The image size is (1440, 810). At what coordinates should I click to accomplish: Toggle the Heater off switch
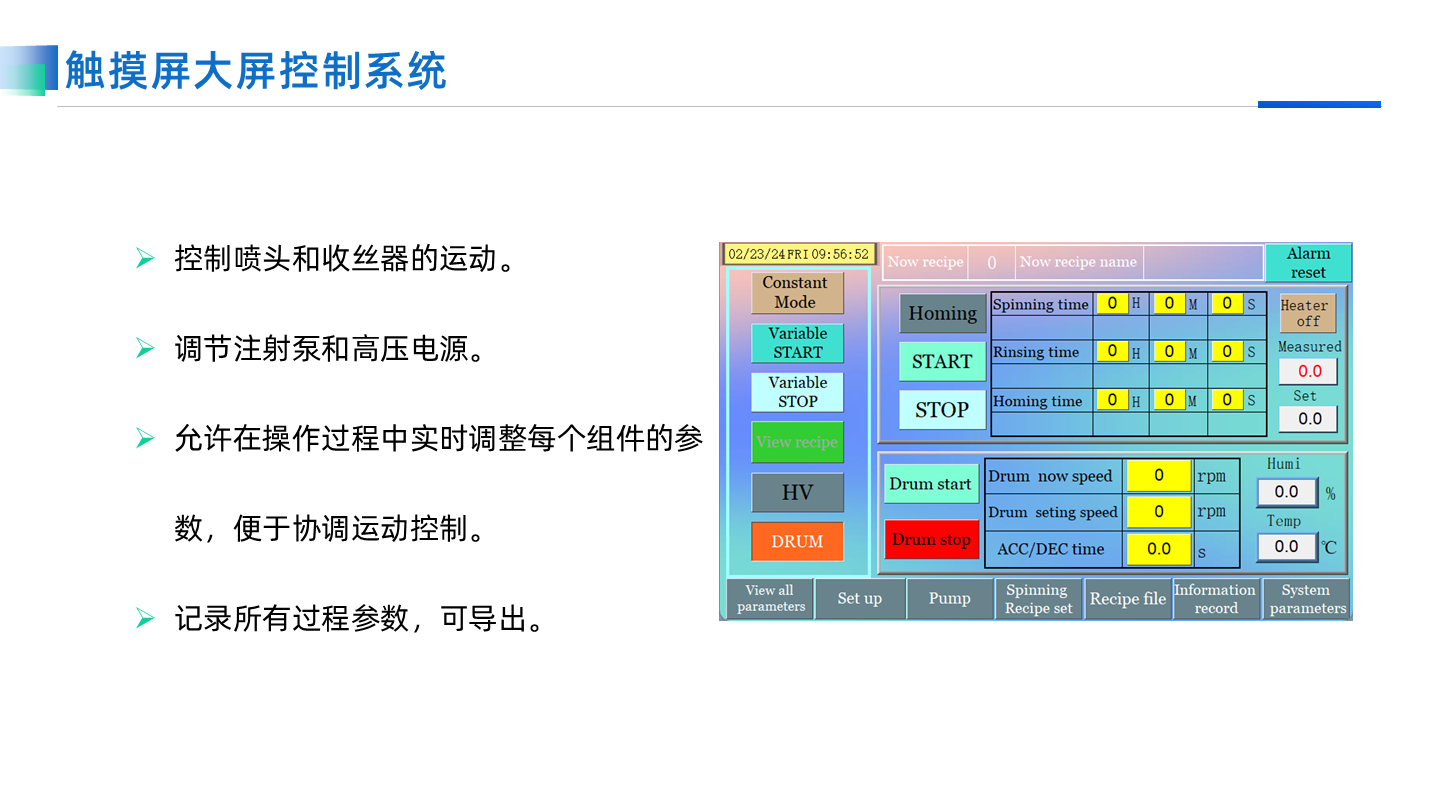point(1307,313)
